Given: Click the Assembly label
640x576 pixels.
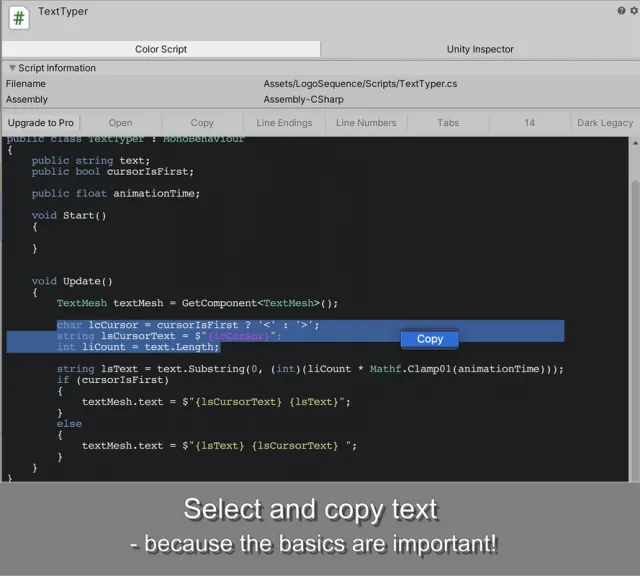Looking at the screenshot, I should (x=27, y=99).
